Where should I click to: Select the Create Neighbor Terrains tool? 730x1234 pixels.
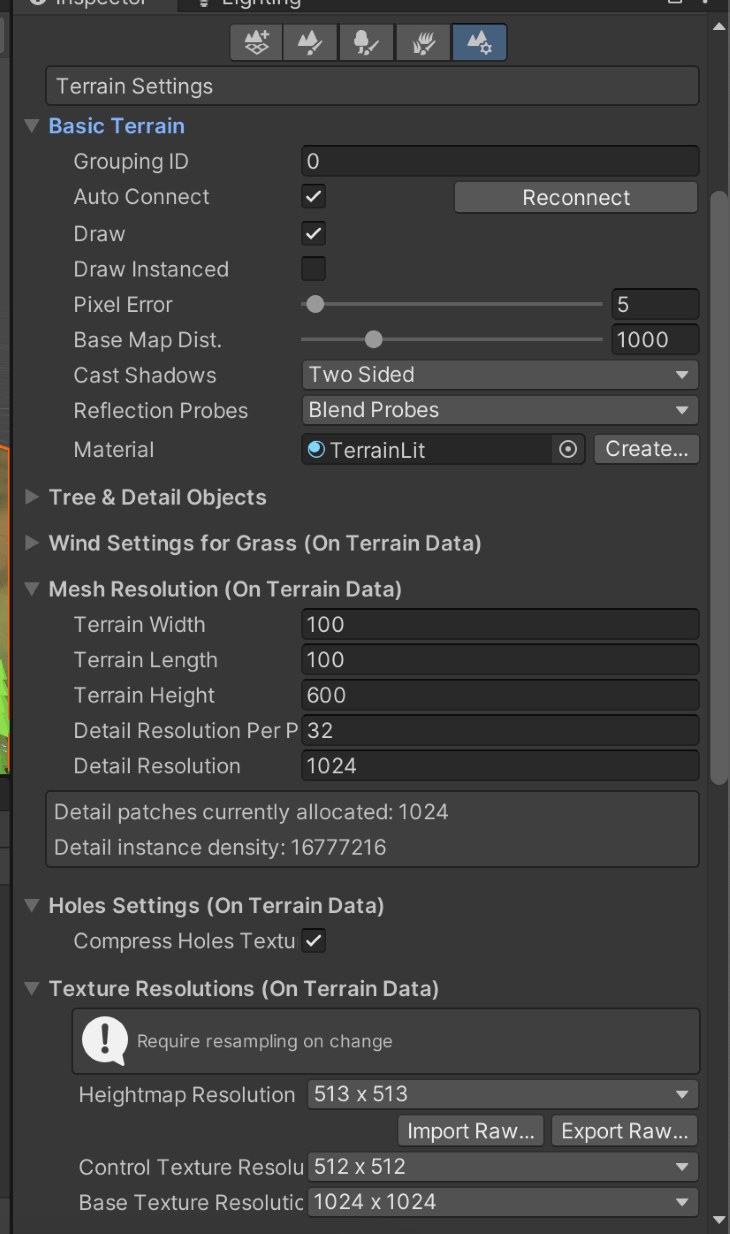(256, 43)
